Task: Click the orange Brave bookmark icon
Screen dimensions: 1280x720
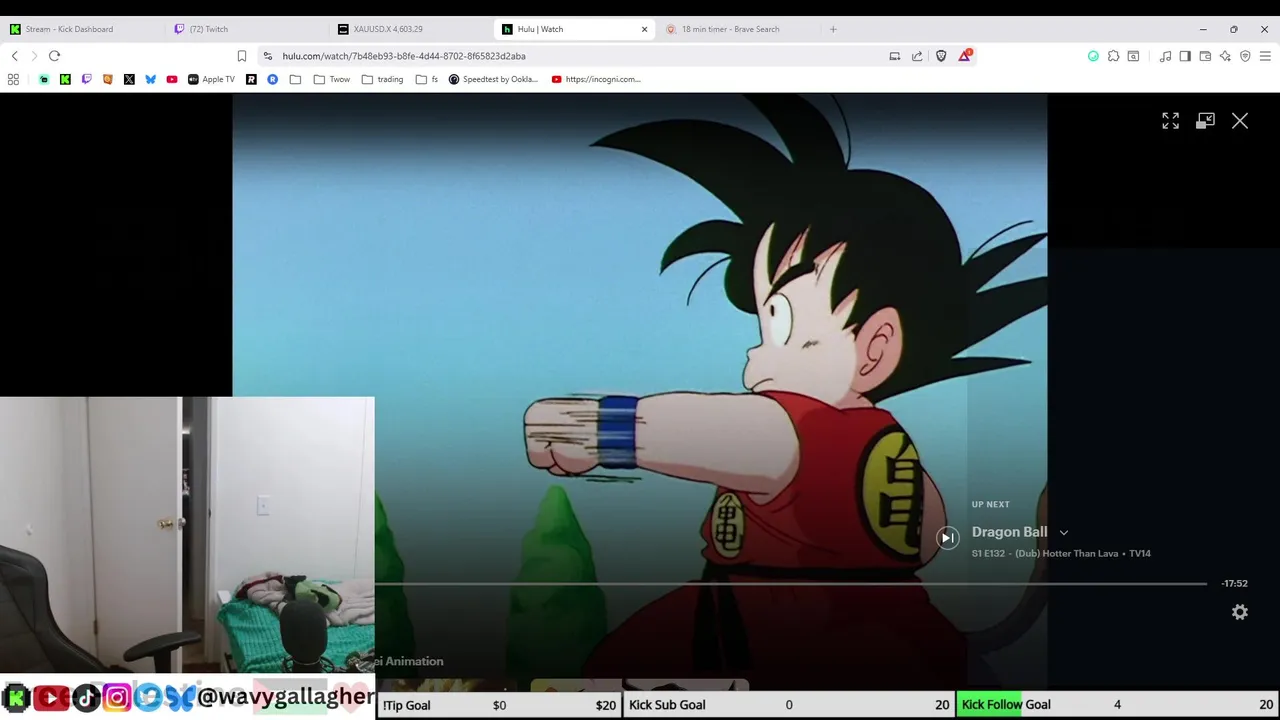Action: [x=108, y=79]
